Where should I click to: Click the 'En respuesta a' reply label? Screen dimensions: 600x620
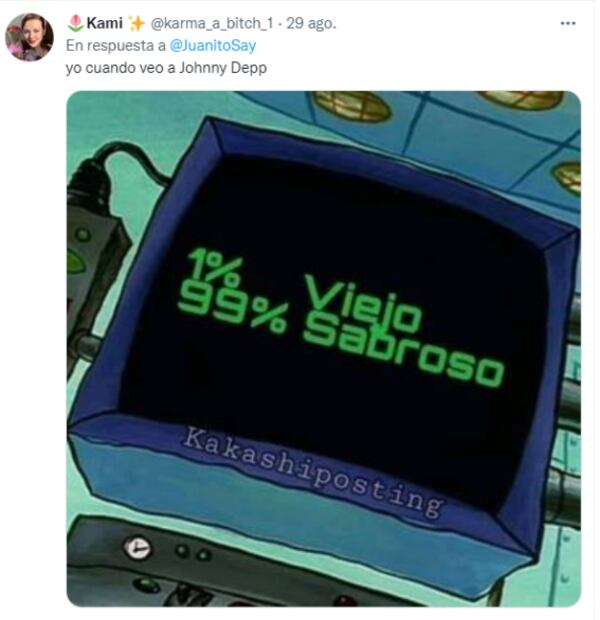pos(115,46)
